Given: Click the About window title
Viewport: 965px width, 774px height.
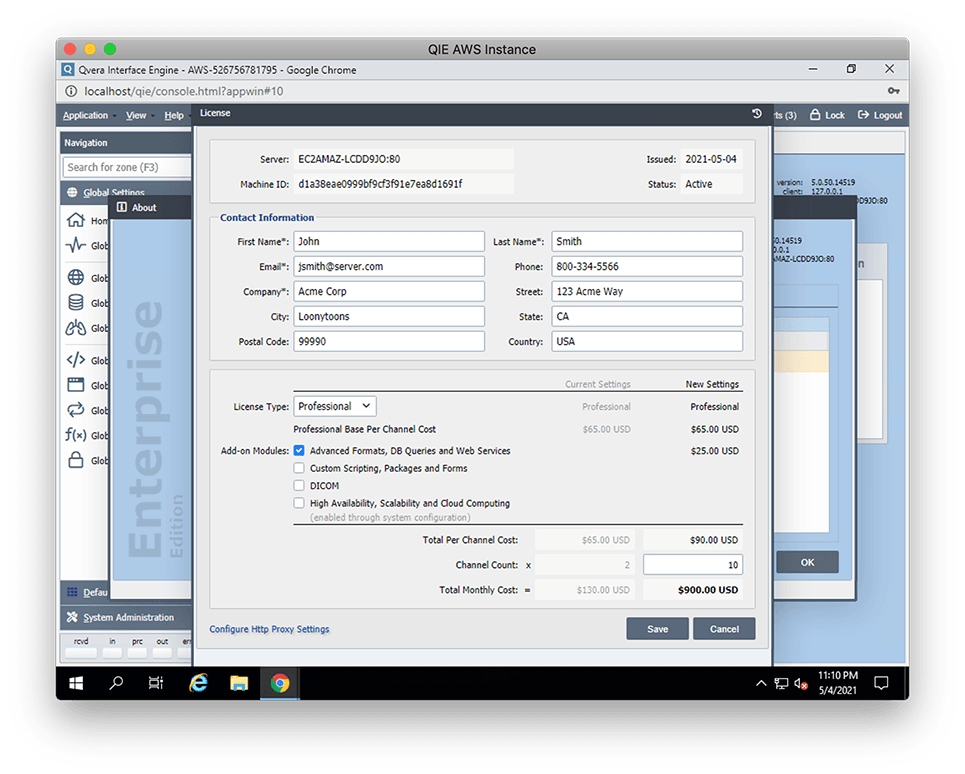Looking at the screenshot, I should click(144, 207).
